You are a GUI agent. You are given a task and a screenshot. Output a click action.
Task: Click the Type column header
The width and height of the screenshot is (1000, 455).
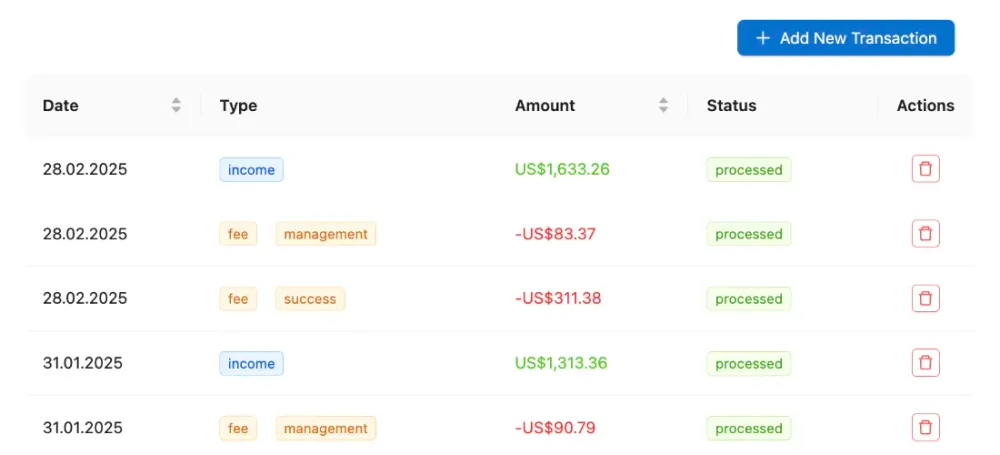(238, 105)
